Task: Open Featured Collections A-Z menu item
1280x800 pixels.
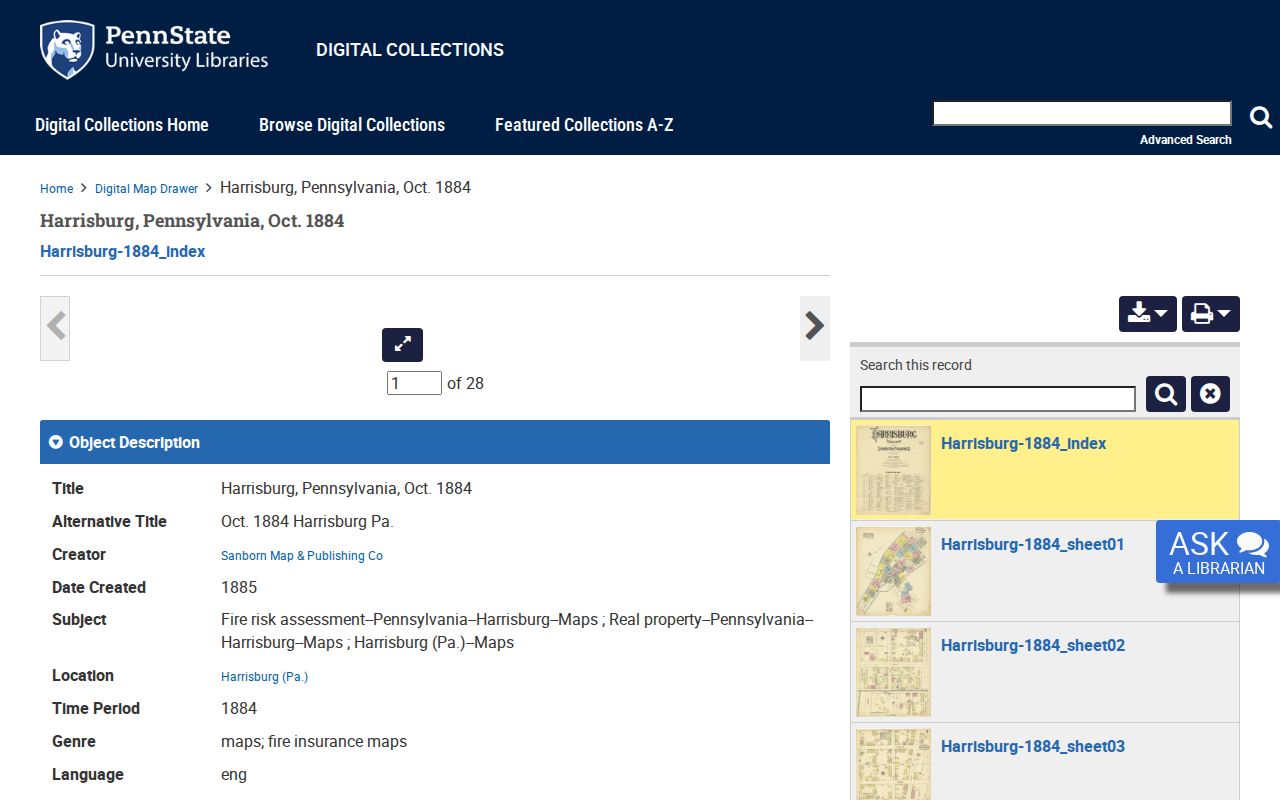Action: click(x=584, y=125)
